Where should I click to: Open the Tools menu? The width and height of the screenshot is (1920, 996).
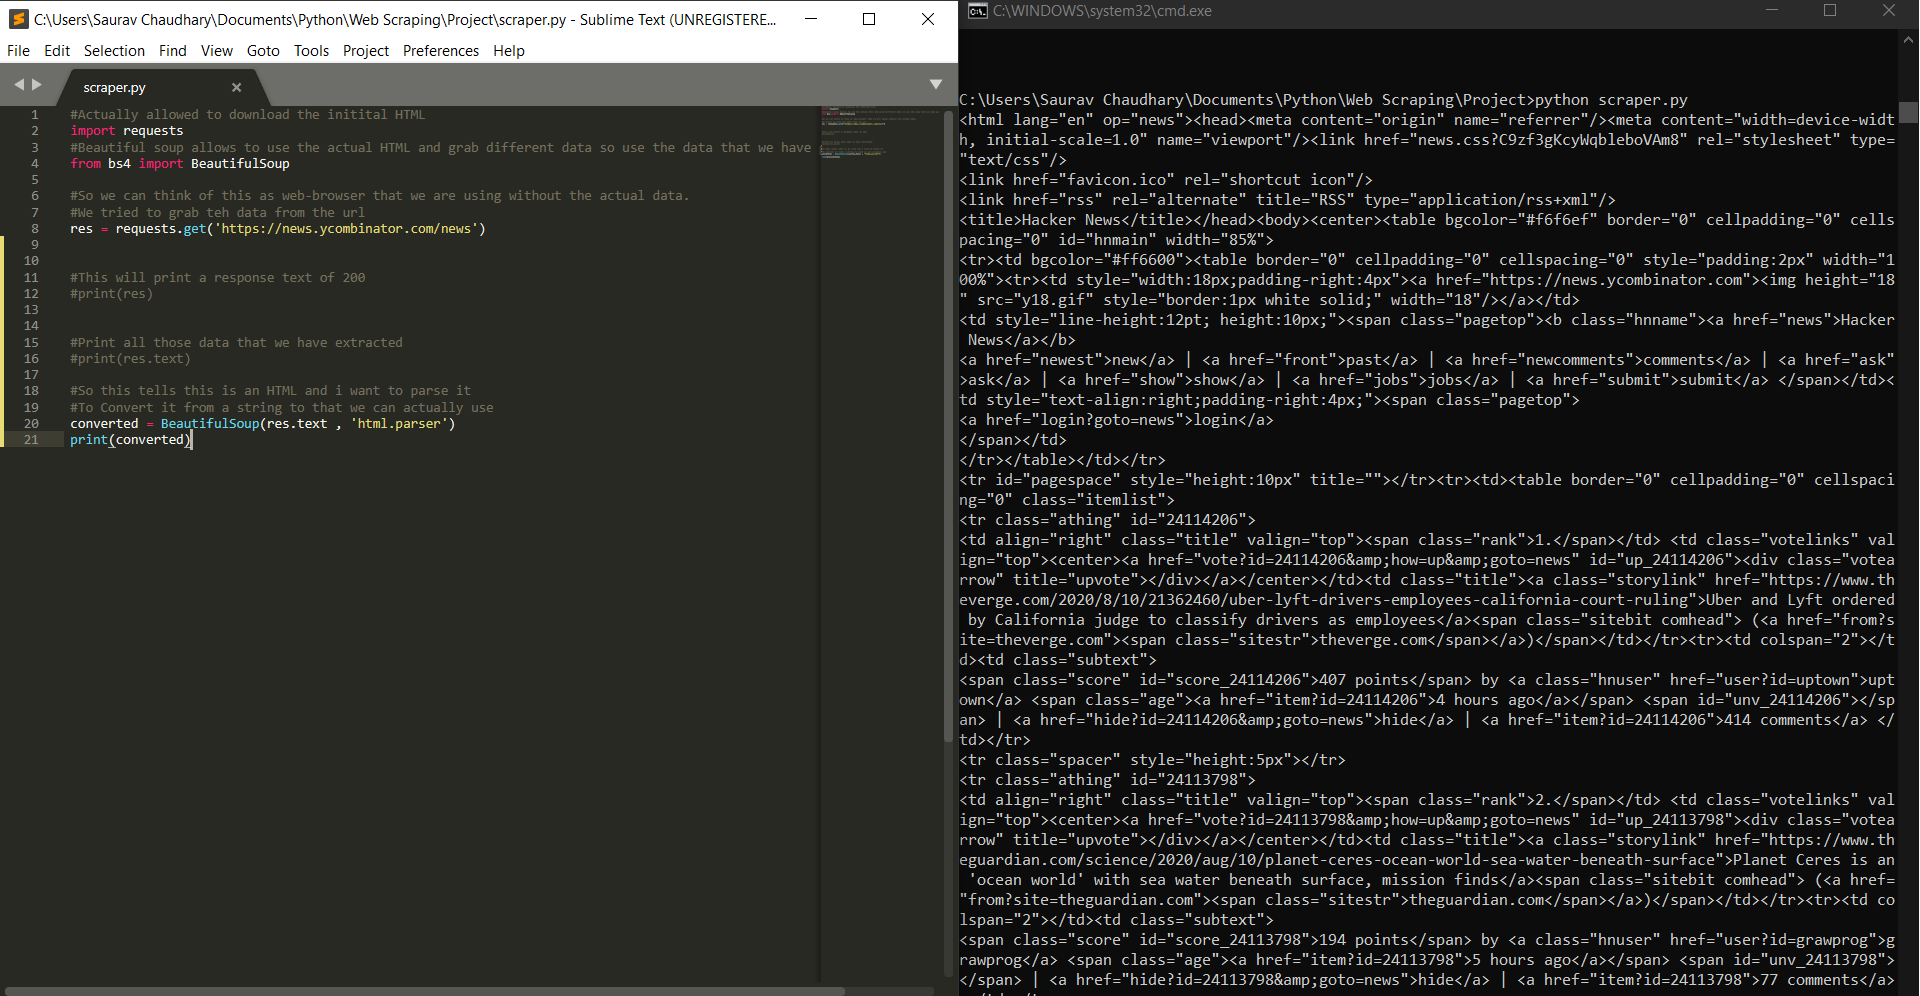coord(311,50)
